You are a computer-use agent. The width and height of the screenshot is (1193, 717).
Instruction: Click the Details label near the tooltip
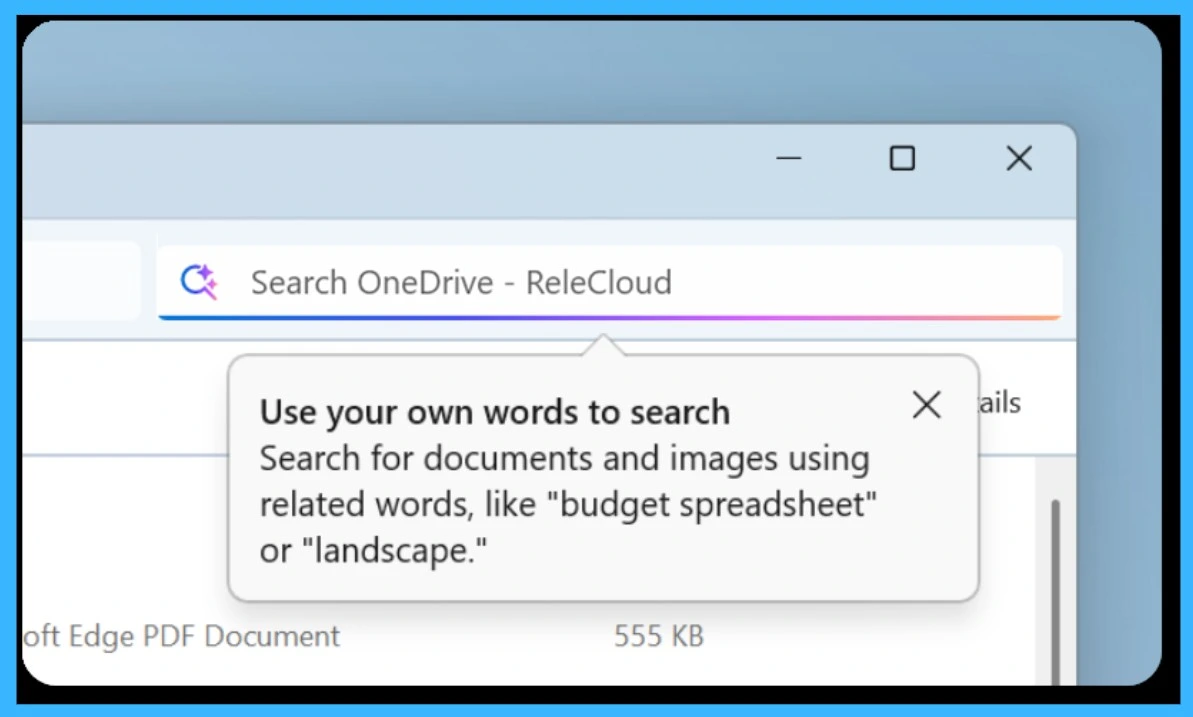coord(997,403)
